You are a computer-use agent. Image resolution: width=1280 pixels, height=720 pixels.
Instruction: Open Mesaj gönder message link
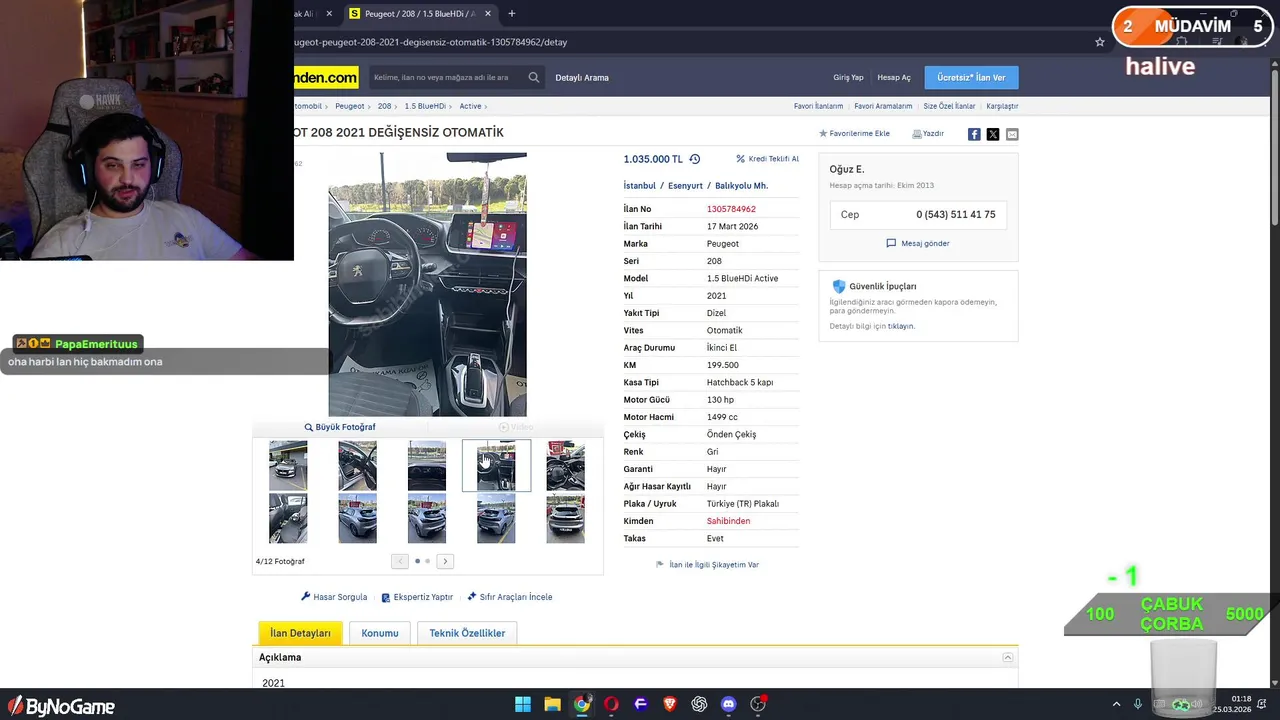918,243
